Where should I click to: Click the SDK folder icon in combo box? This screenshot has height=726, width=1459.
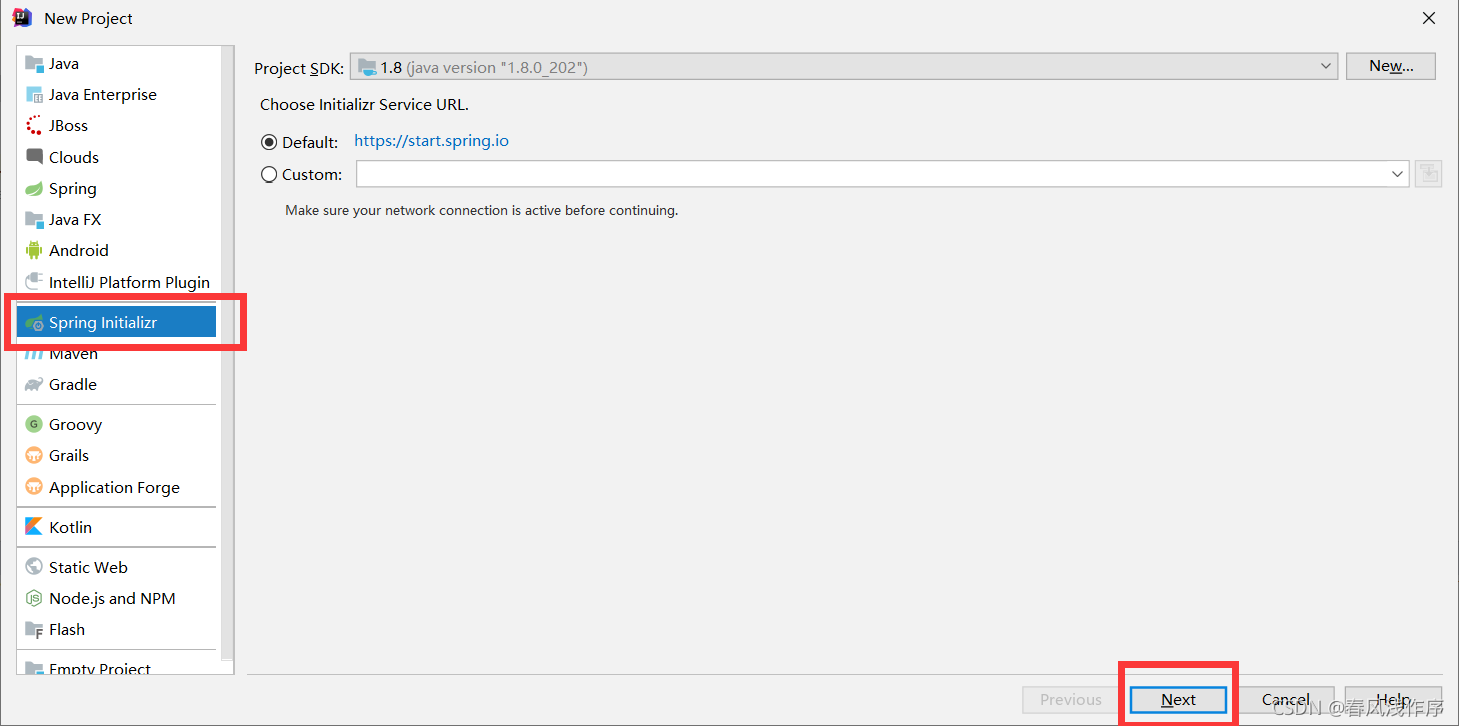pos(367,67)
